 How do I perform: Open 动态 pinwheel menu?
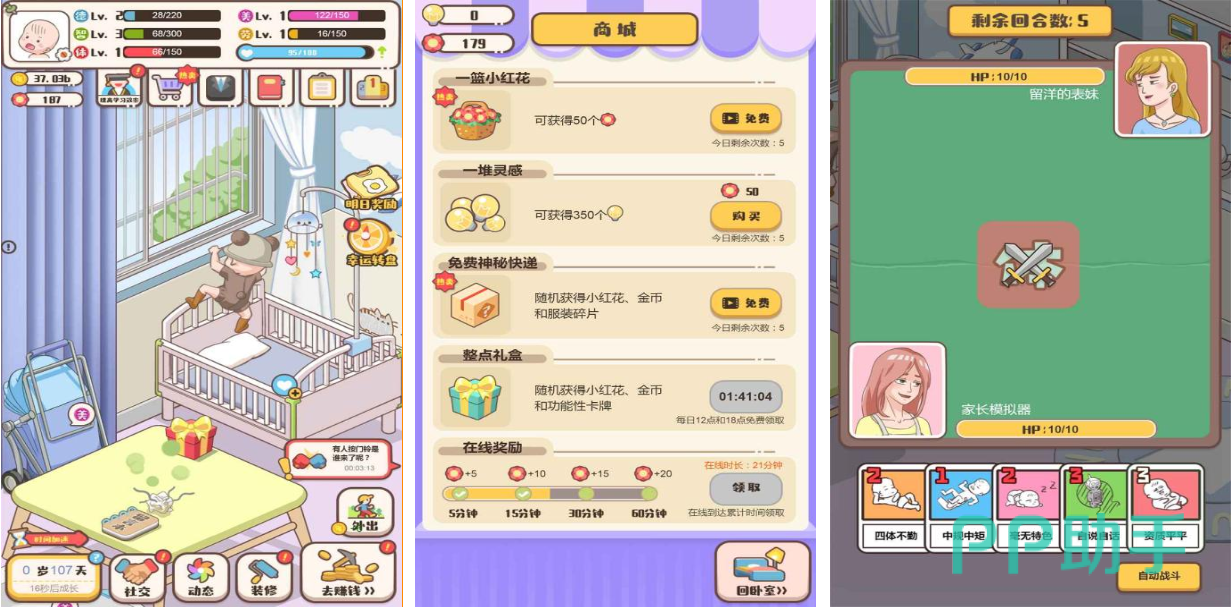coord(201,576)
